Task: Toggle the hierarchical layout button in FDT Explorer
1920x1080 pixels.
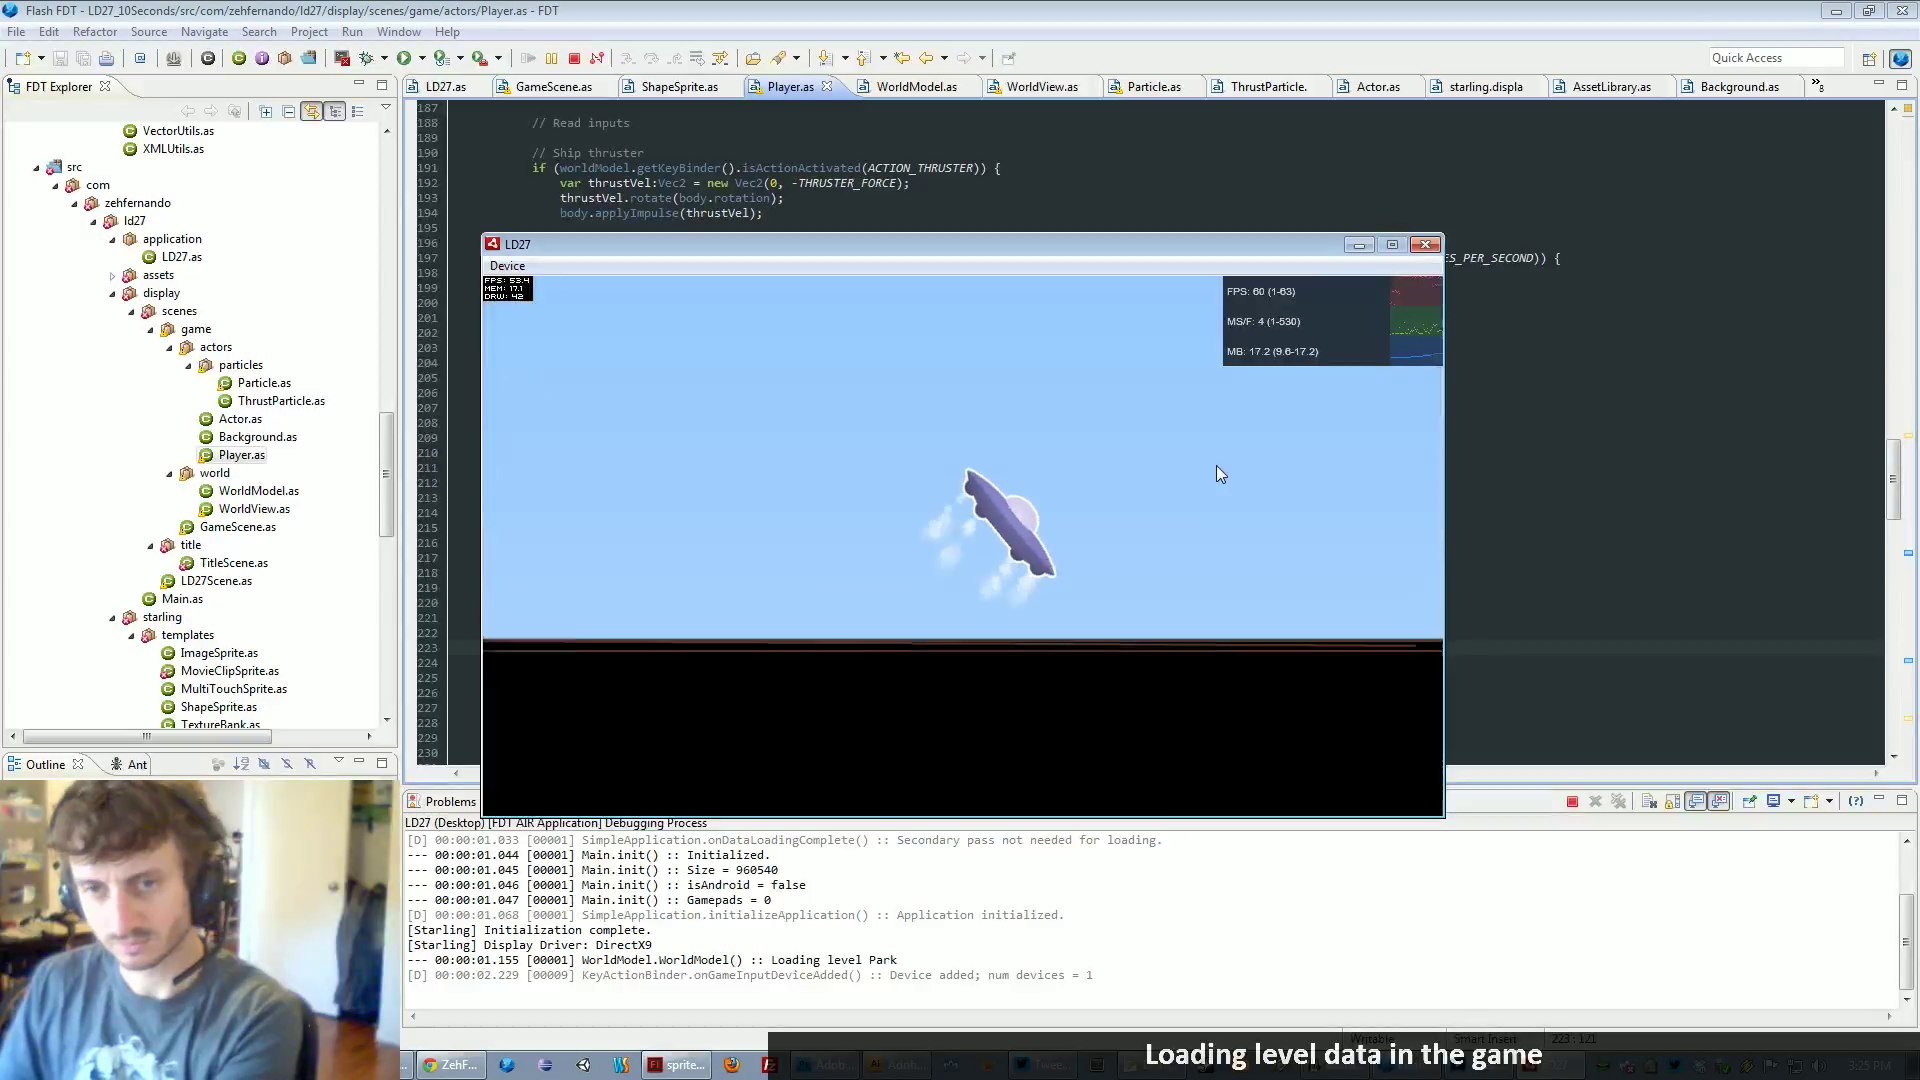Action: pos(336,111)
